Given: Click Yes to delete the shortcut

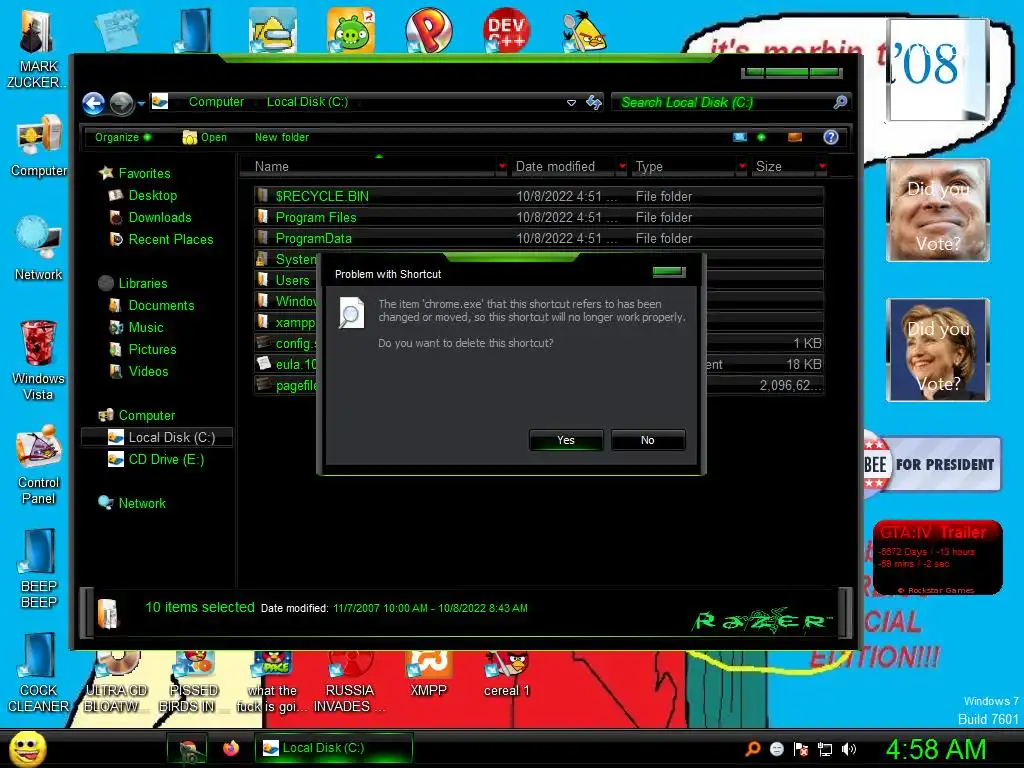Looking at the screenshot, I should pyautogui.click(x=566, y=440).
